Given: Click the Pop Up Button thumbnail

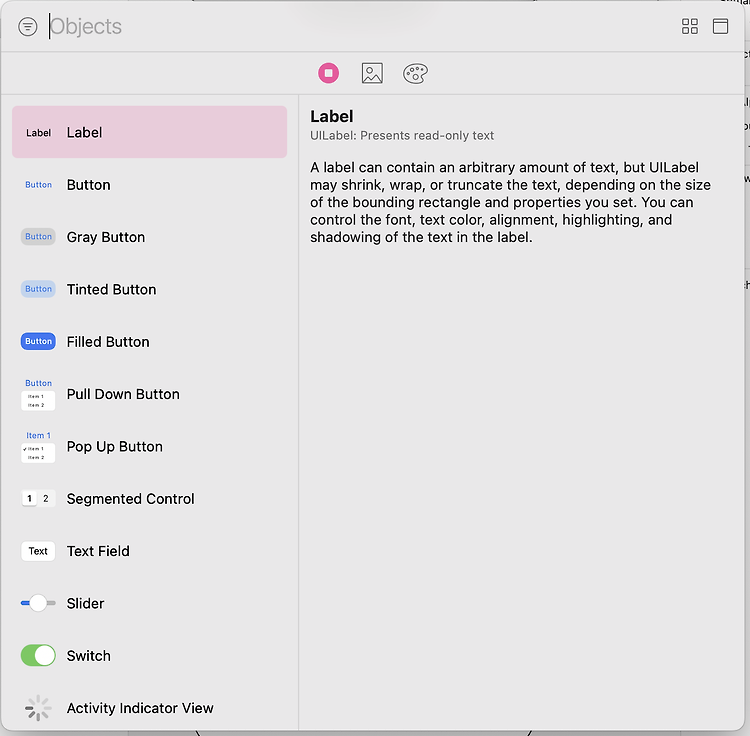Looking at the screenshot, I should 38,446.
